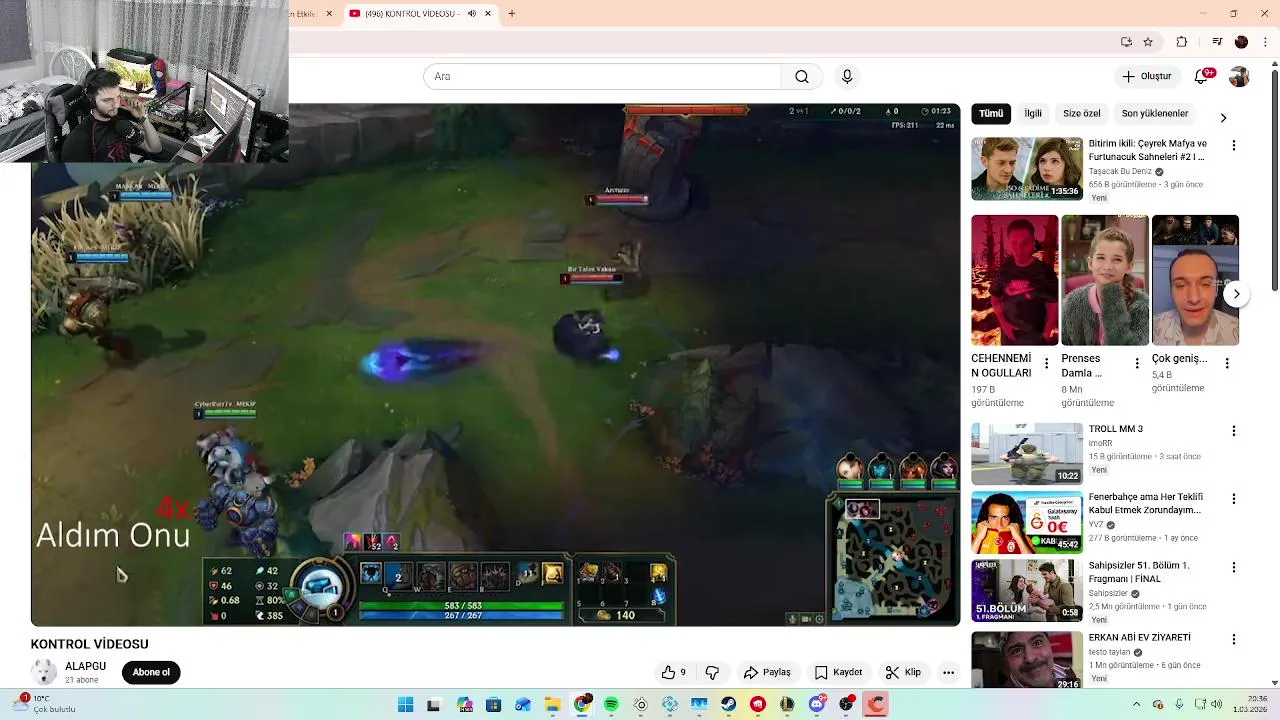Bookmark this page with star icon

click(x=1148, y=42)
